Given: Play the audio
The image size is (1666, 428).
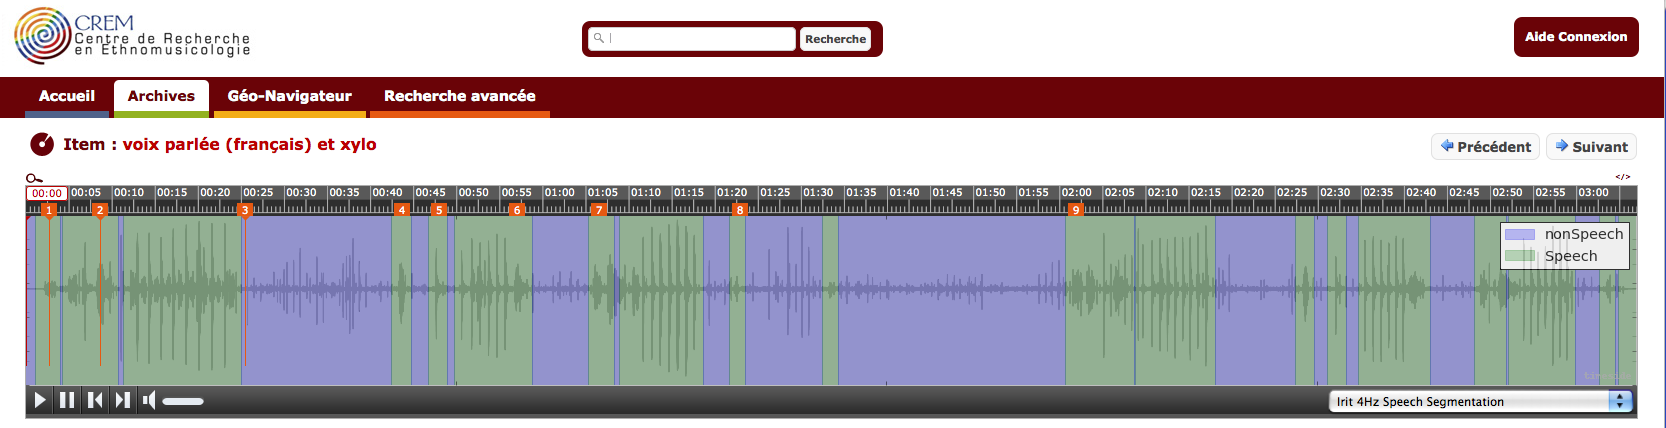Looking at the screenshot, I should pyautogui.click(x=40, y=400).
